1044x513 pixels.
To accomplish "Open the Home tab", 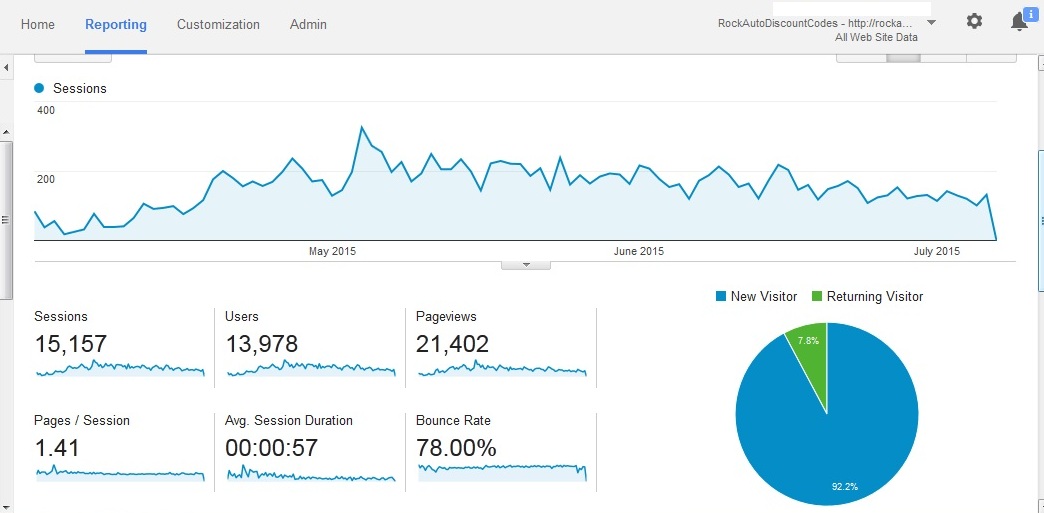I will tap(38, 25).
